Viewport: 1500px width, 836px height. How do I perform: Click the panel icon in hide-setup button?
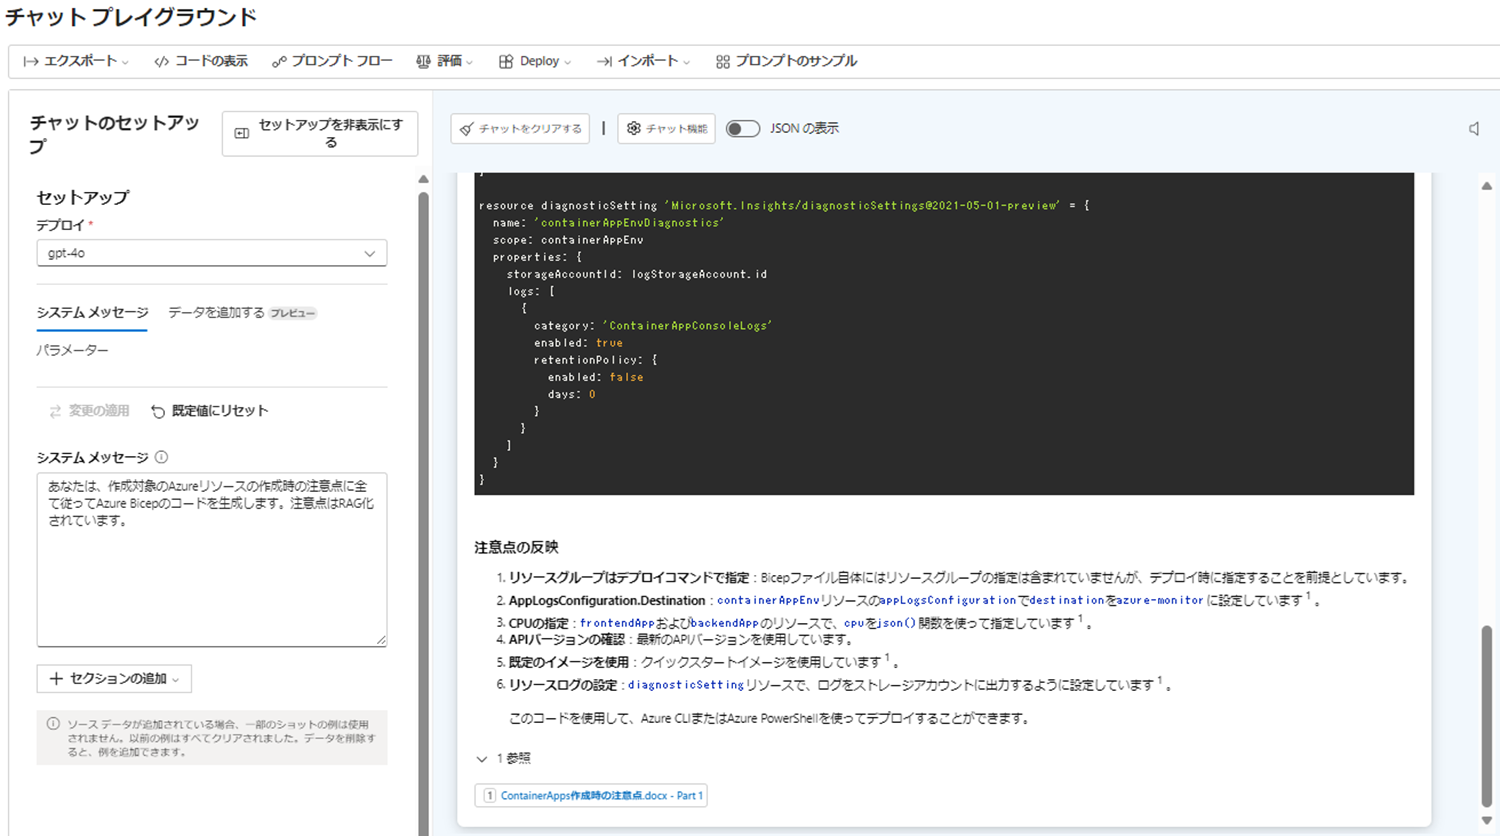[x=241, y=133]
